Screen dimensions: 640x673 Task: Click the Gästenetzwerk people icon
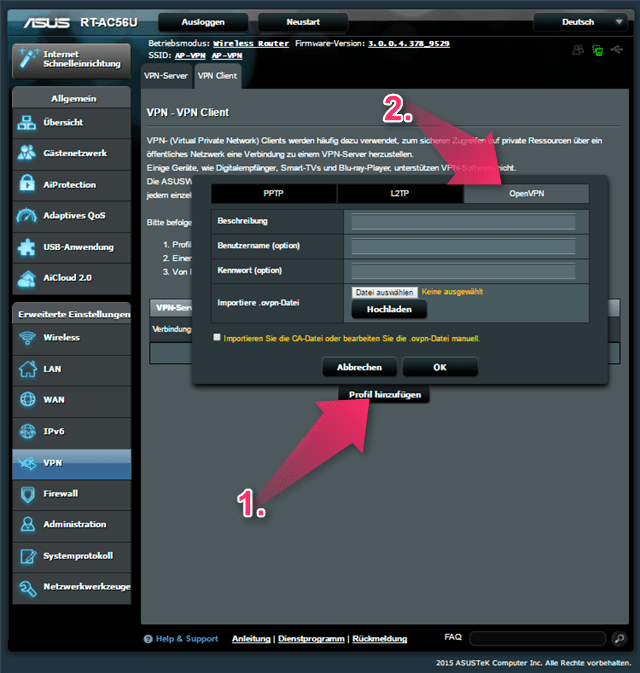point(27,153)
